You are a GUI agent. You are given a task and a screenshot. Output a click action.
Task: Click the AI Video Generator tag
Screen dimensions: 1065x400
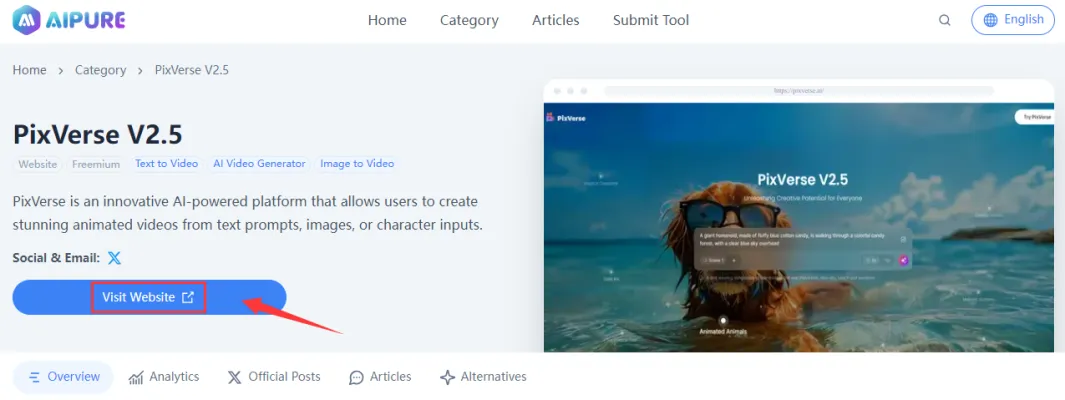pyautogui.click(x=259, y=164)
